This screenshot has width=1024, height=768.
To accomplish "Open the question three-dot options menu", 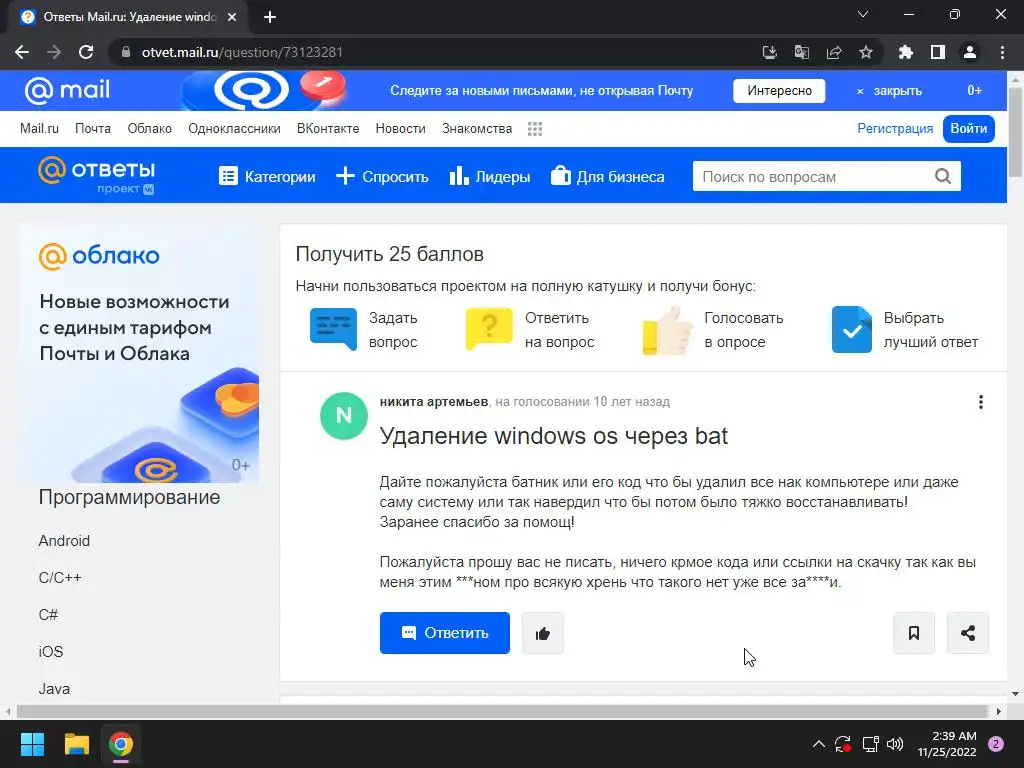I will pyautogui.click(x=980, y=402).
